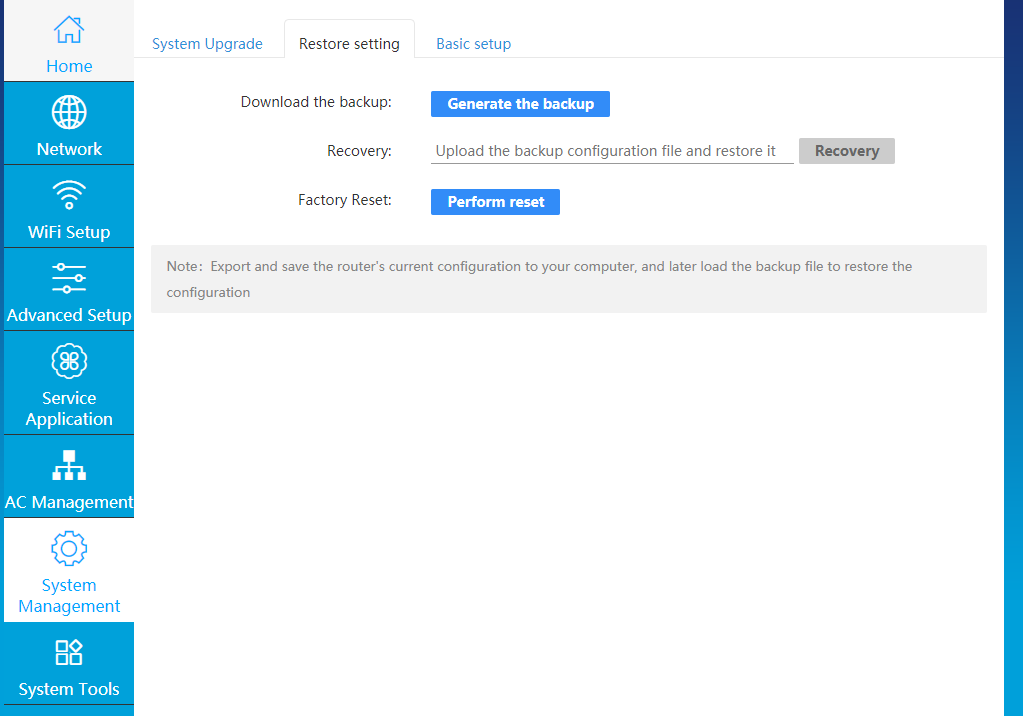
Task: Switch to the Basic setup tab
Action: coord(474,44)
